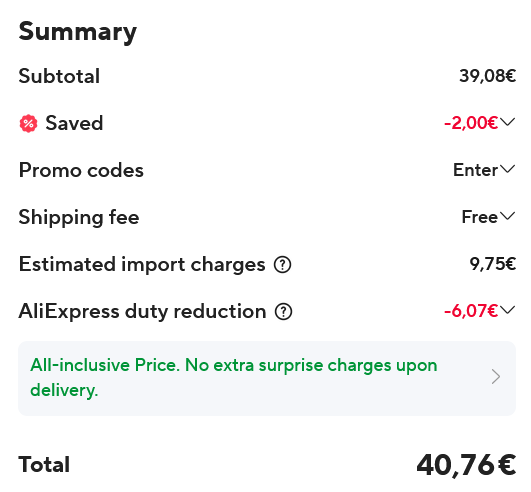Image resolution: width=531 pixels, height=492 pixels.
Task: Click the Saved label
Action: click(x=74, y=123)
